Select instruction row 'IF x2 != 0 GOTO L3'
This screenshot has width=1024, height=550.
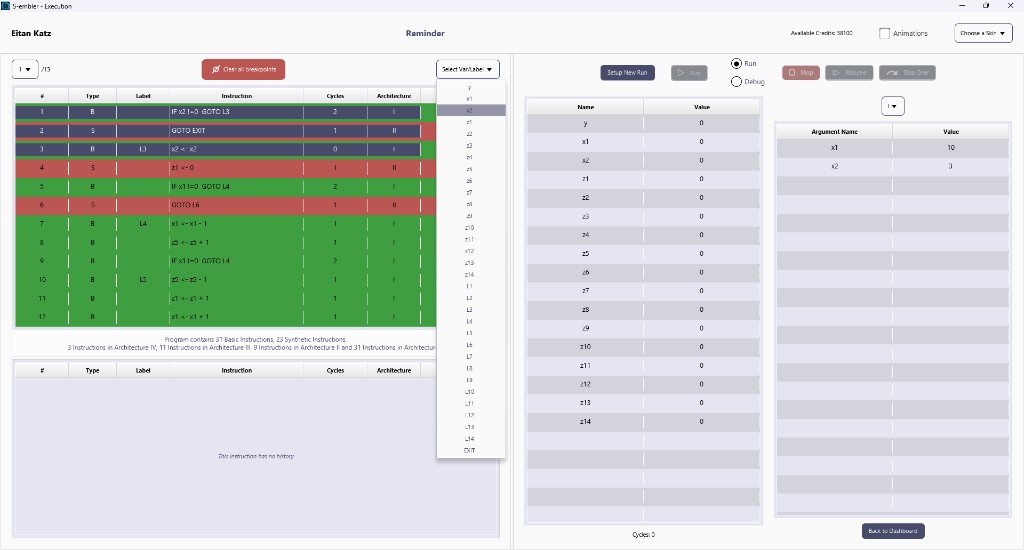[226, 112]
